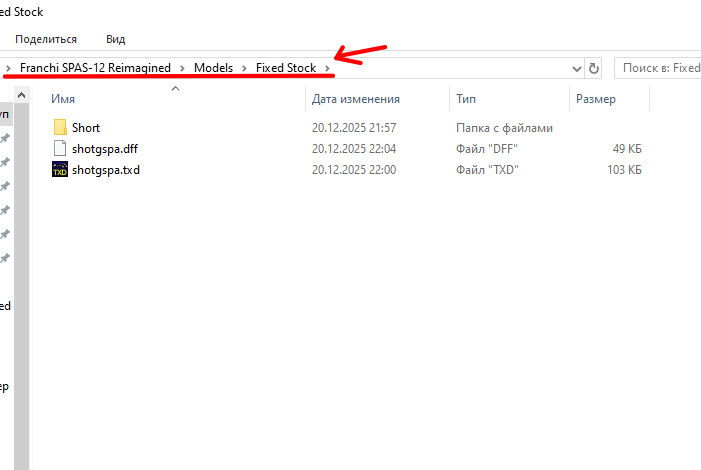Expand address bar history dropdown
Image resolution: width=701 pixels, height=470 pixels.
point(576,68)
